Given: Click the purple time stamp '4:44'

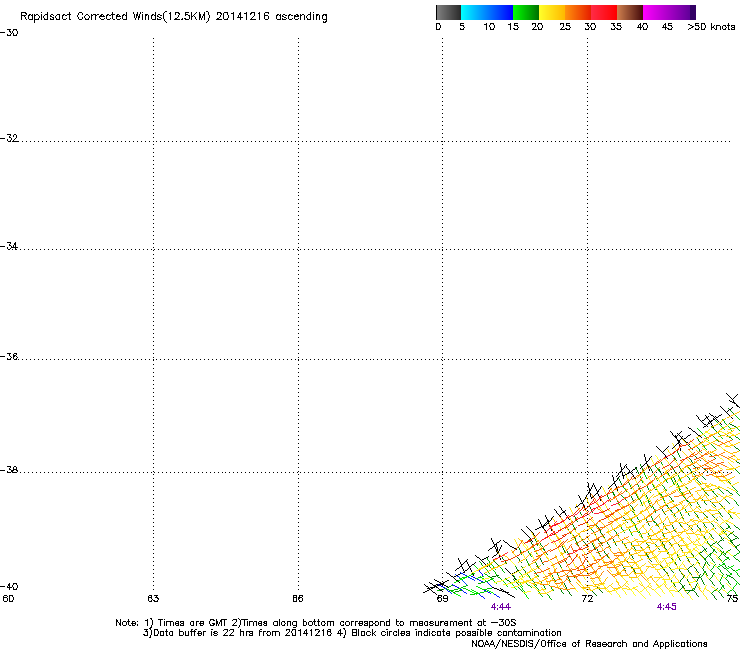Looking at the screenshot, I should [x=501, y=607].
